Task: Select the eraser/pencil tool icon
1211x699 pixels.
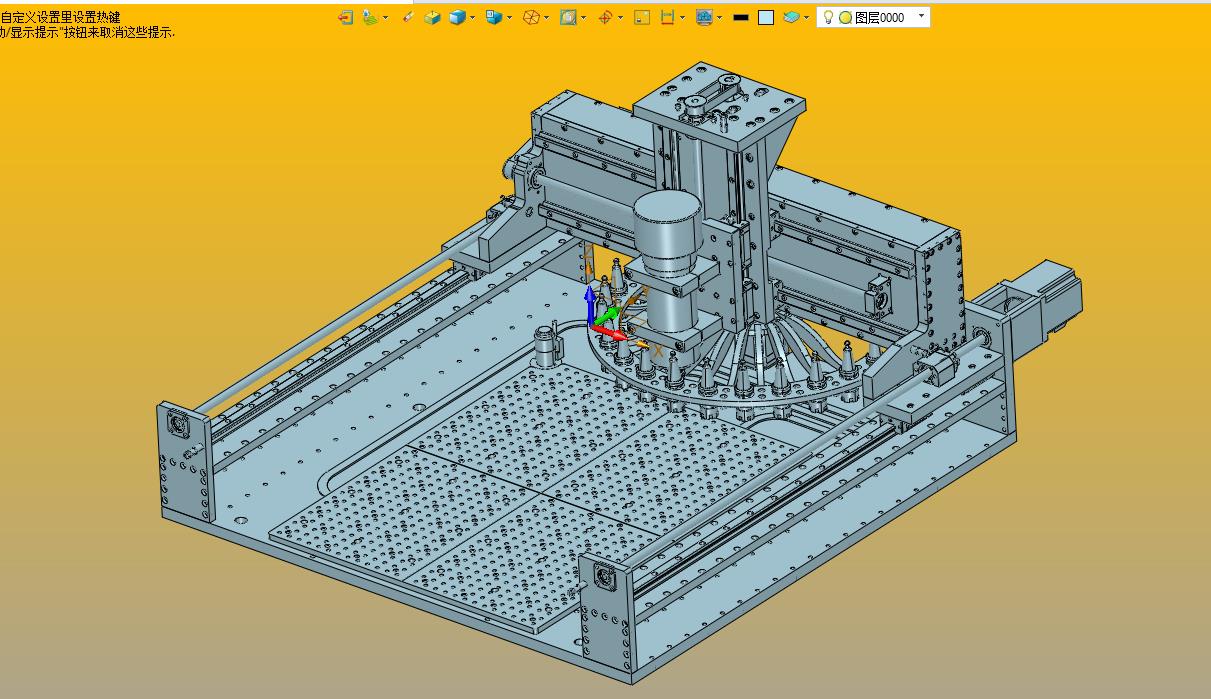Action: pyautogui.click(x=407, y=17)
